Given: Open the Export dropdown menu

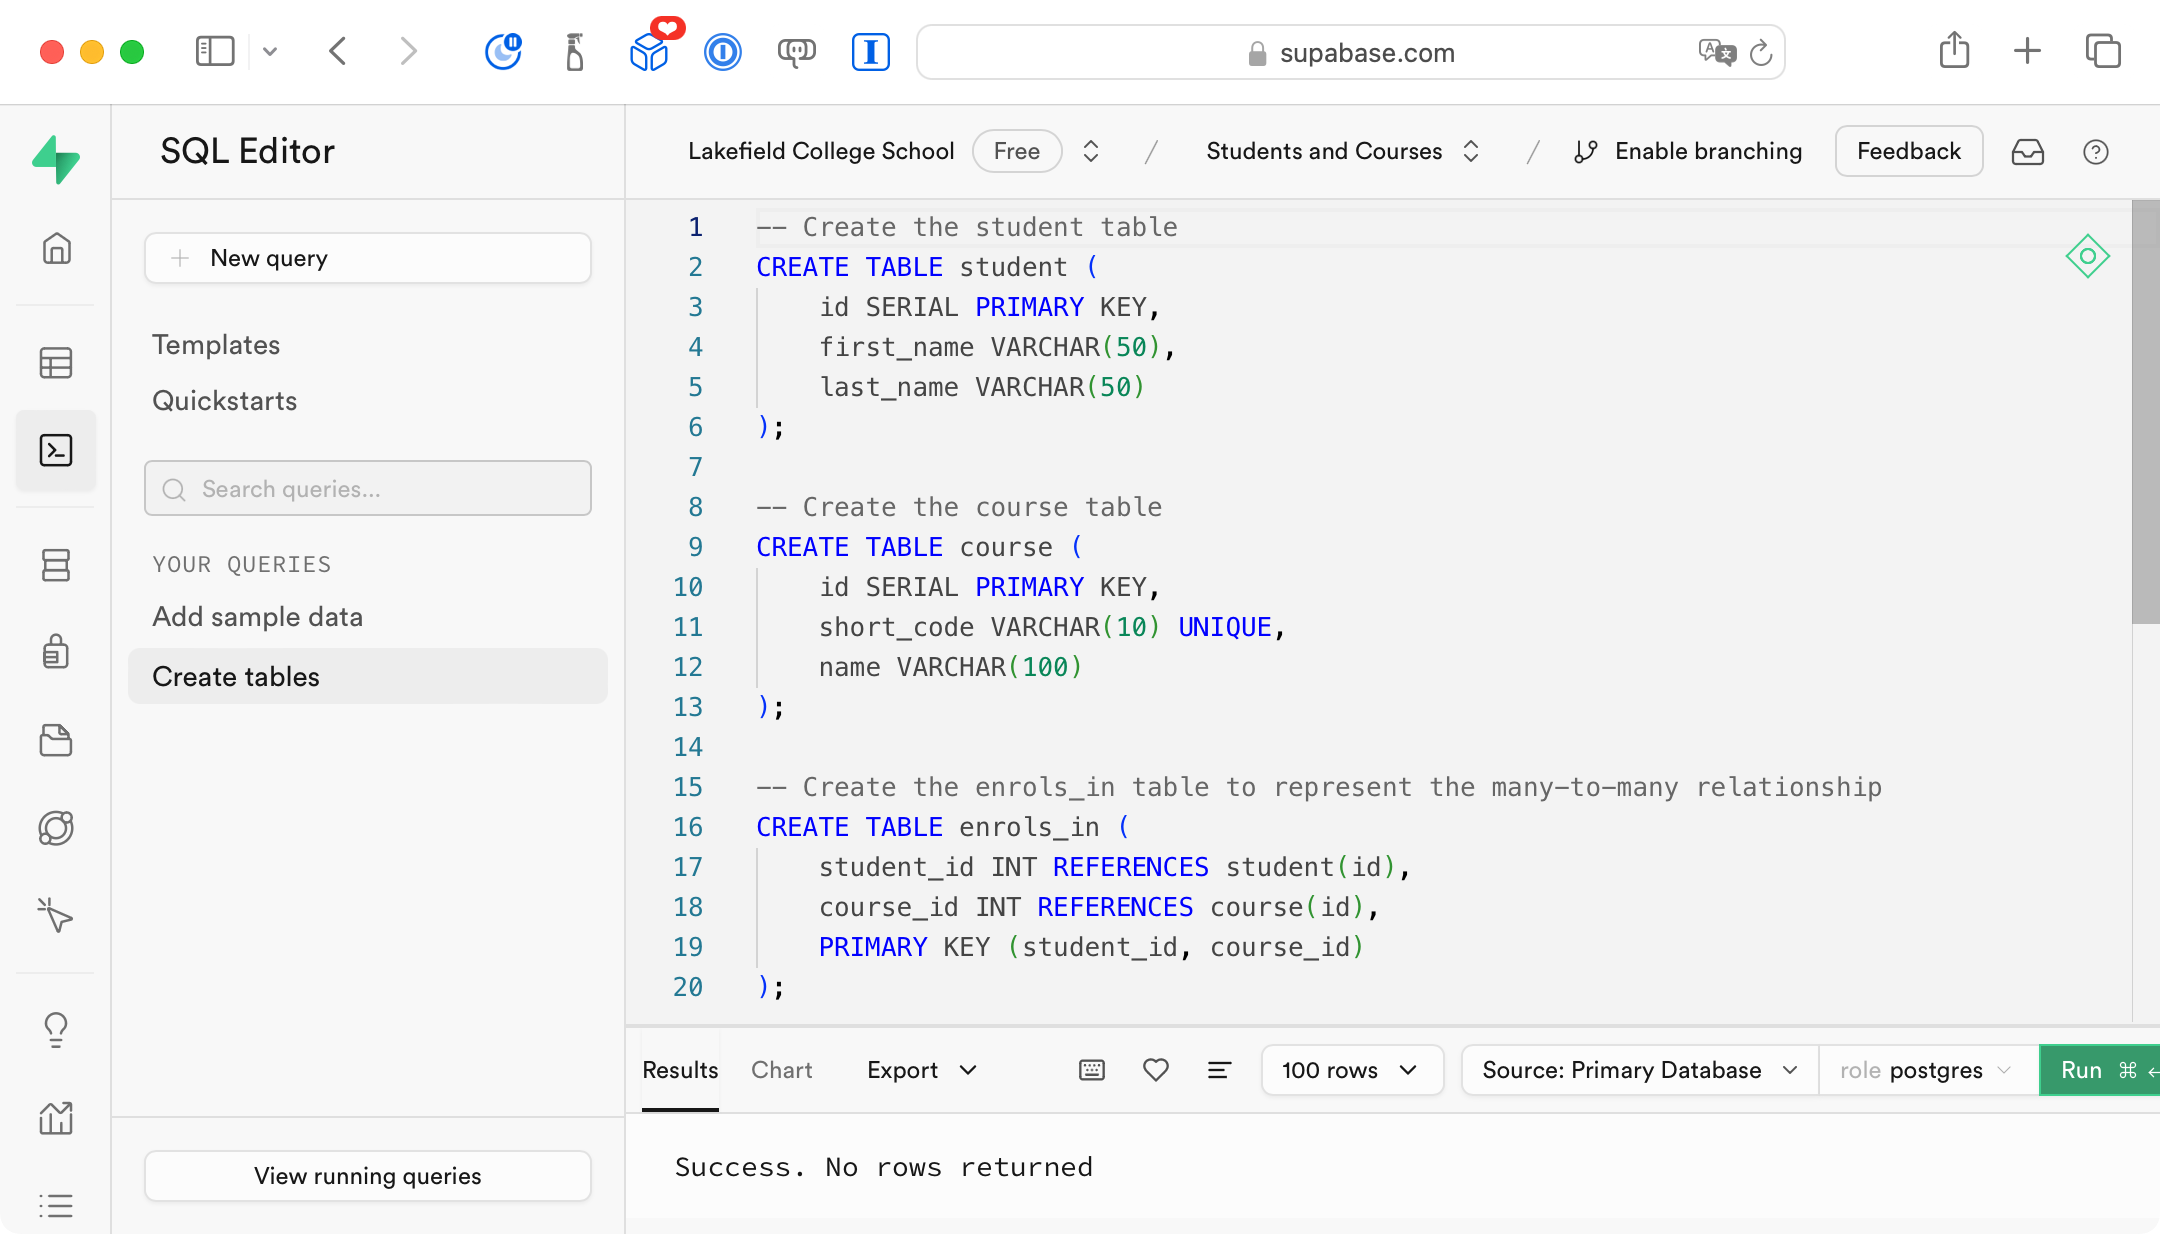Looking at the screenshot, I should 921,1070.
